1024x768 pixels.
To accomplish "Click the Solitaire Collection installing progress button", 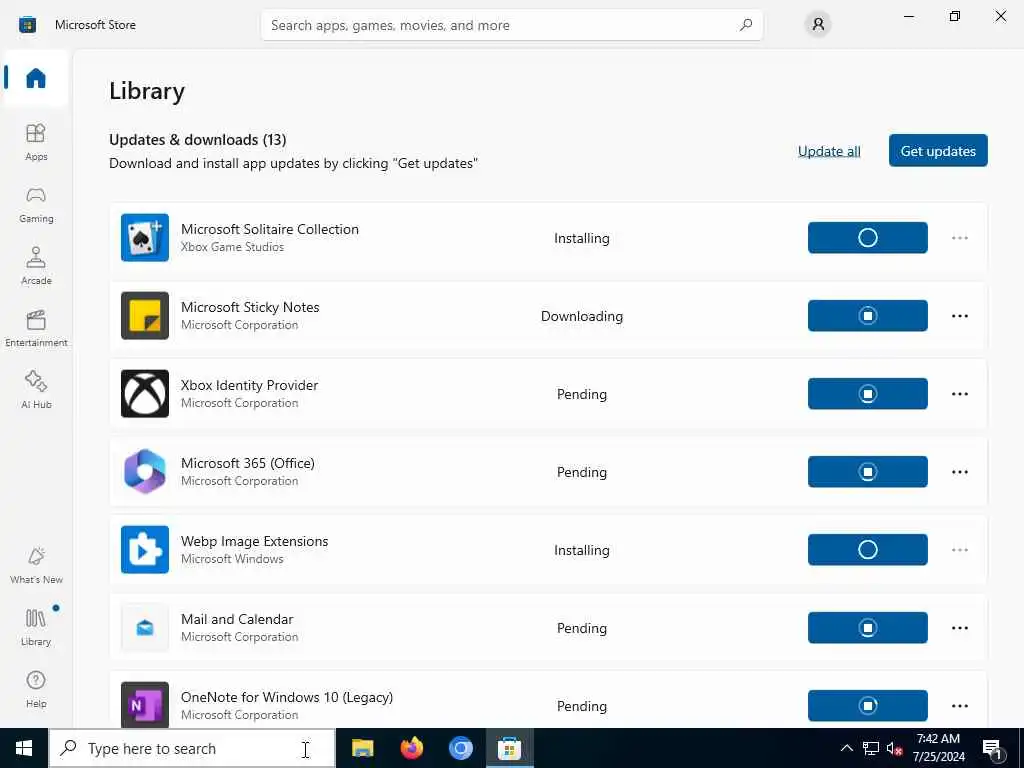I will coord(867,238).
